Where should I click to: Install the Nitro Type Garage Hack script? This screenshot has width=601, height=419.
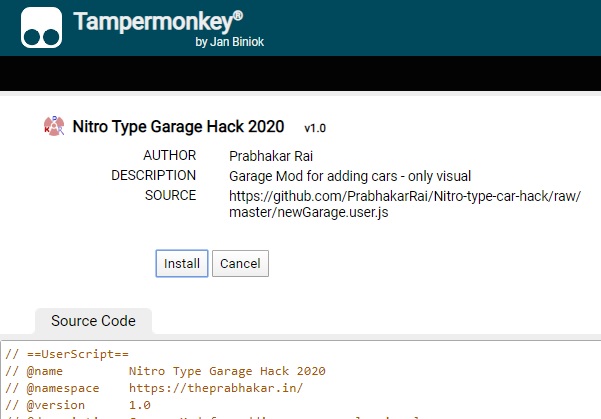coord(182,263)
